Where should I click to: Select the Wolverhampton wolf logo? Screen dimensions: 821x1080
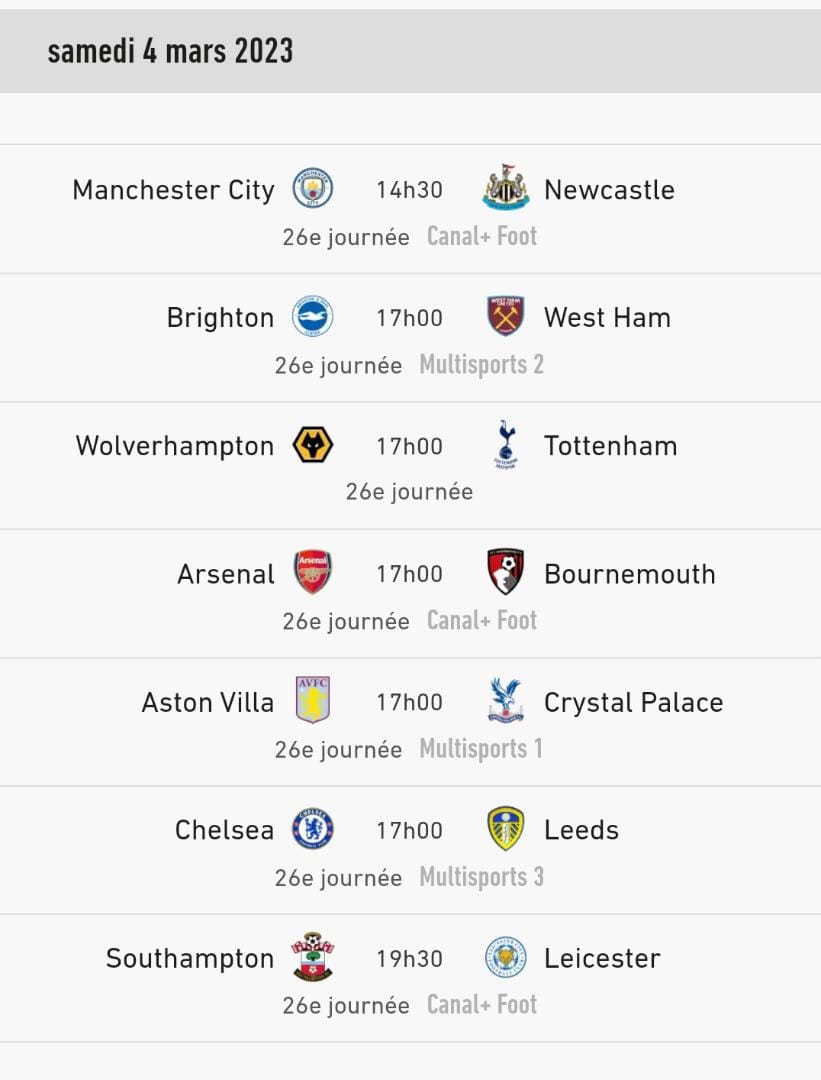click(x=313, y=445)
